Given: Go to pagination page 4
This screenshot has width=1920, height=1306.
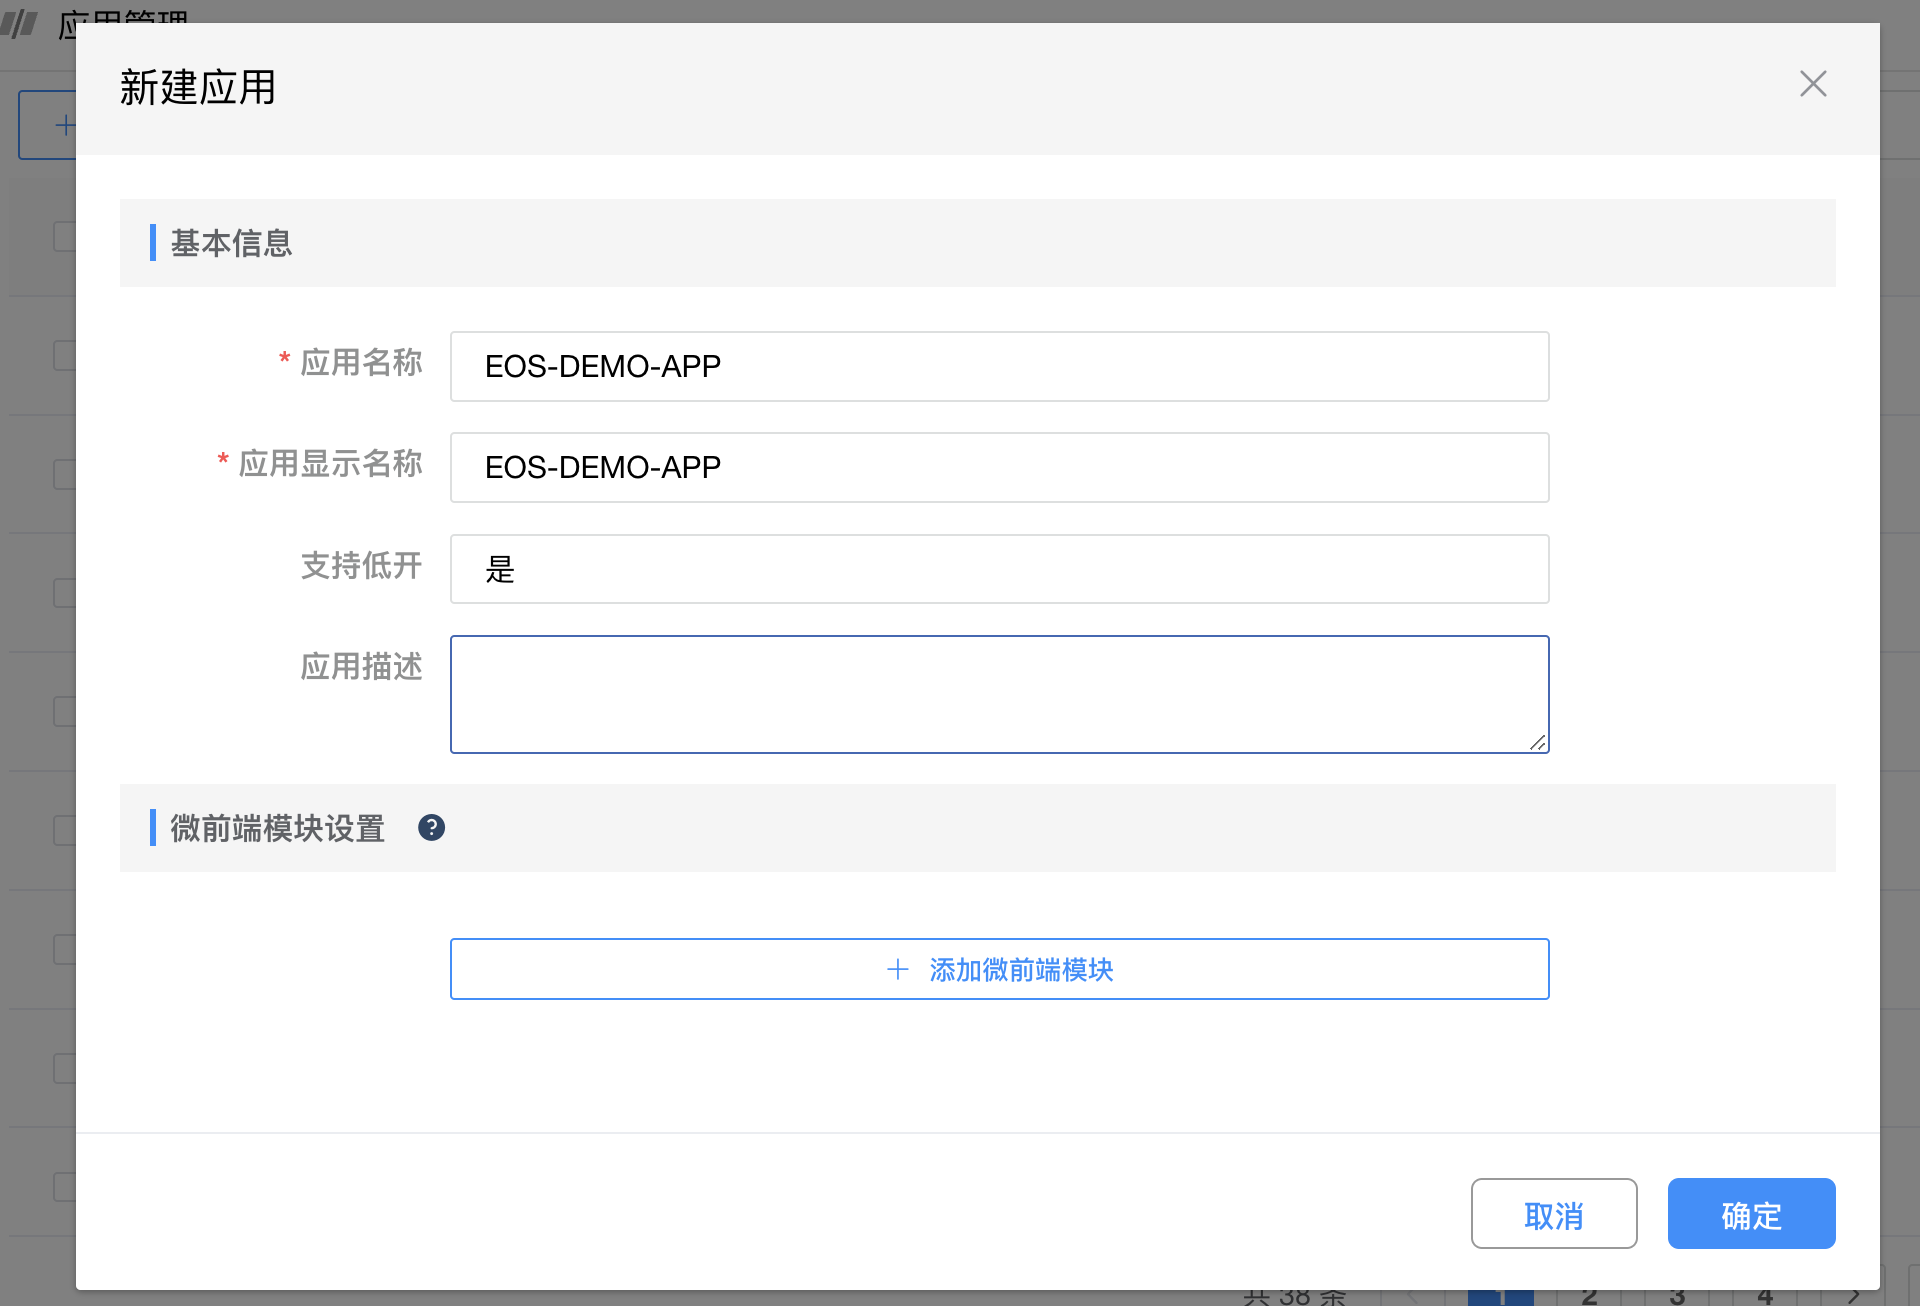Looking at the screenshot, I should click(1765, 1297).
